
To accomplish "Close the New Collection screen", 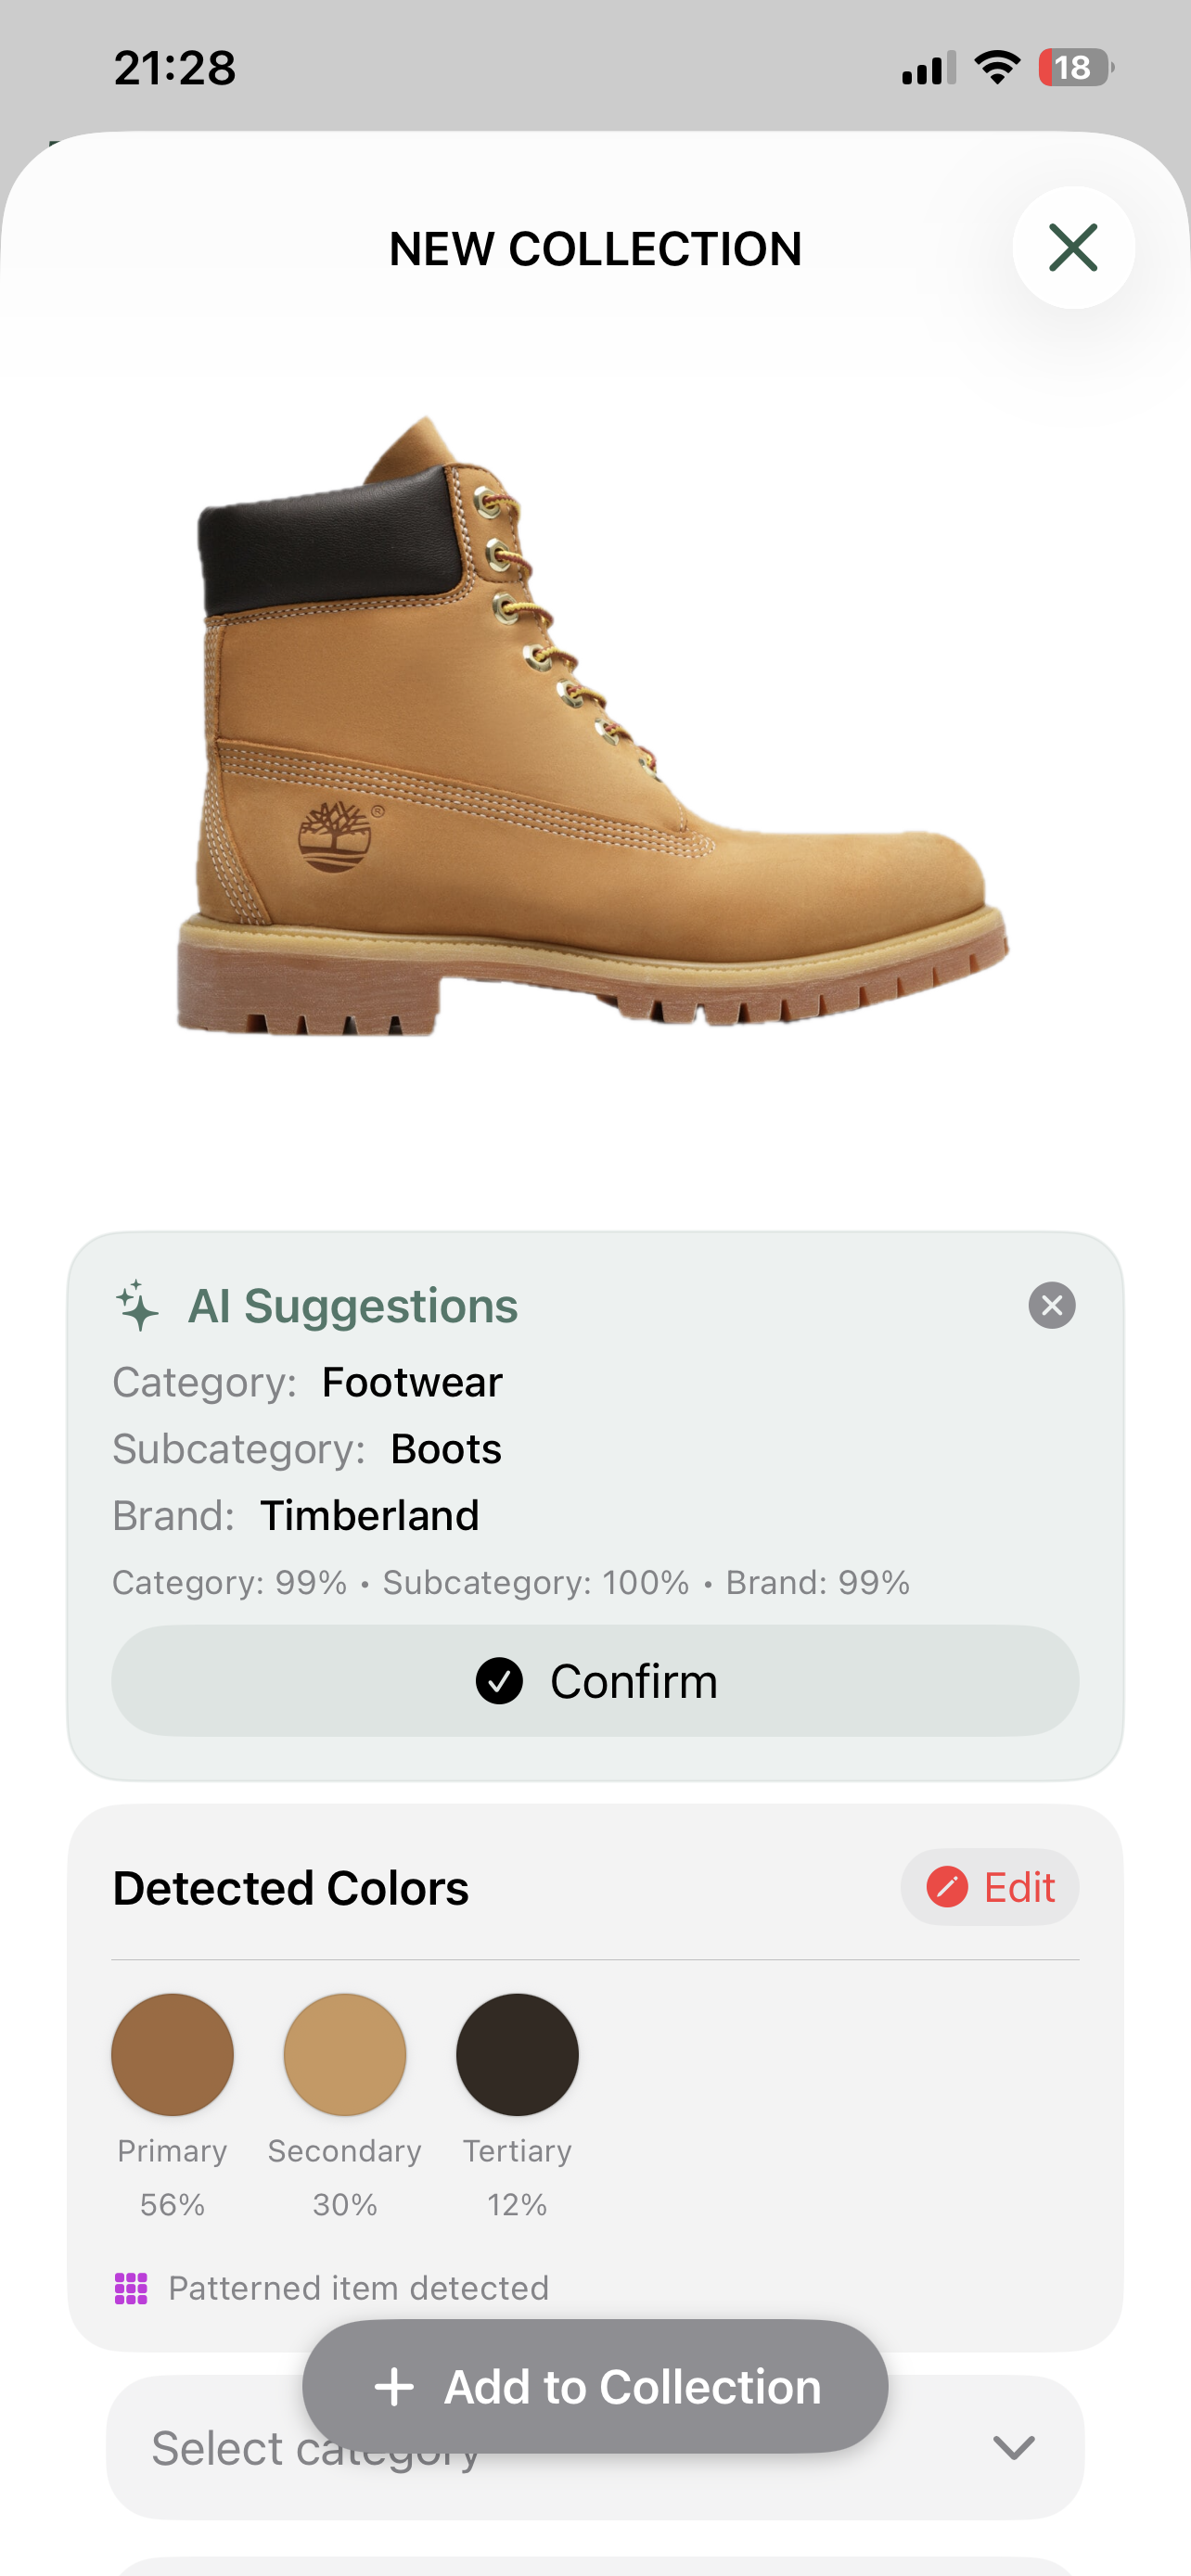I will click(1073, 247).
